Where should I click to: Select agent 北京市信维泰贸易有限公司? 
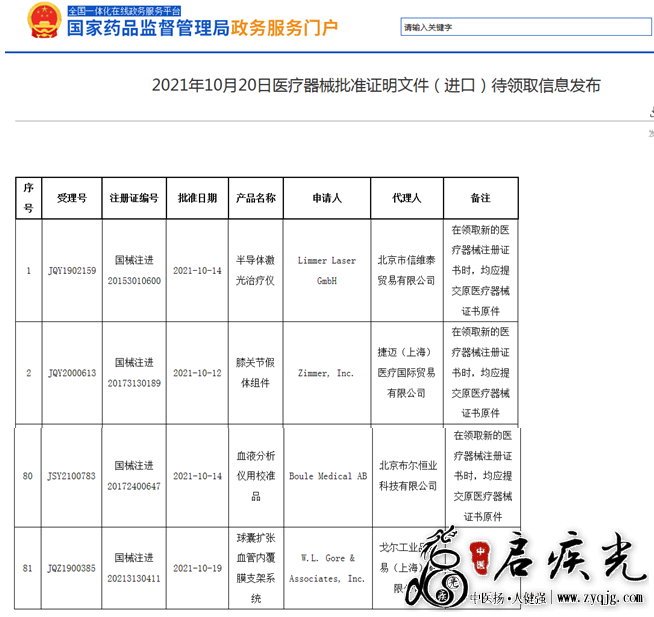tap(406, 270)
